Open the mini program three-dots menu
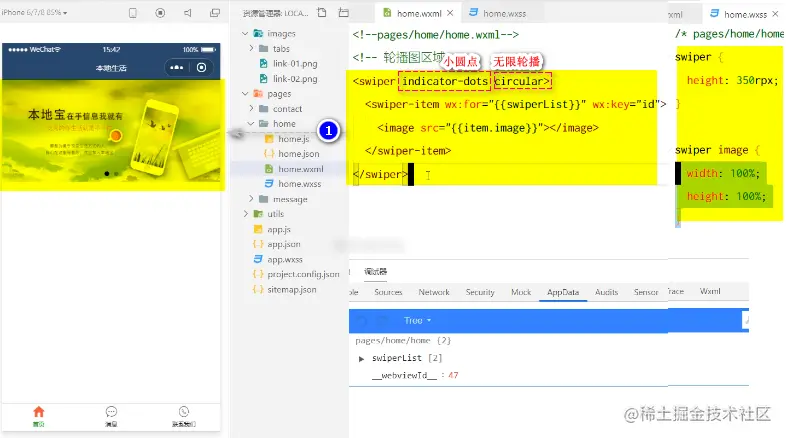Screen dimensions: 786x438 [176, 68]
